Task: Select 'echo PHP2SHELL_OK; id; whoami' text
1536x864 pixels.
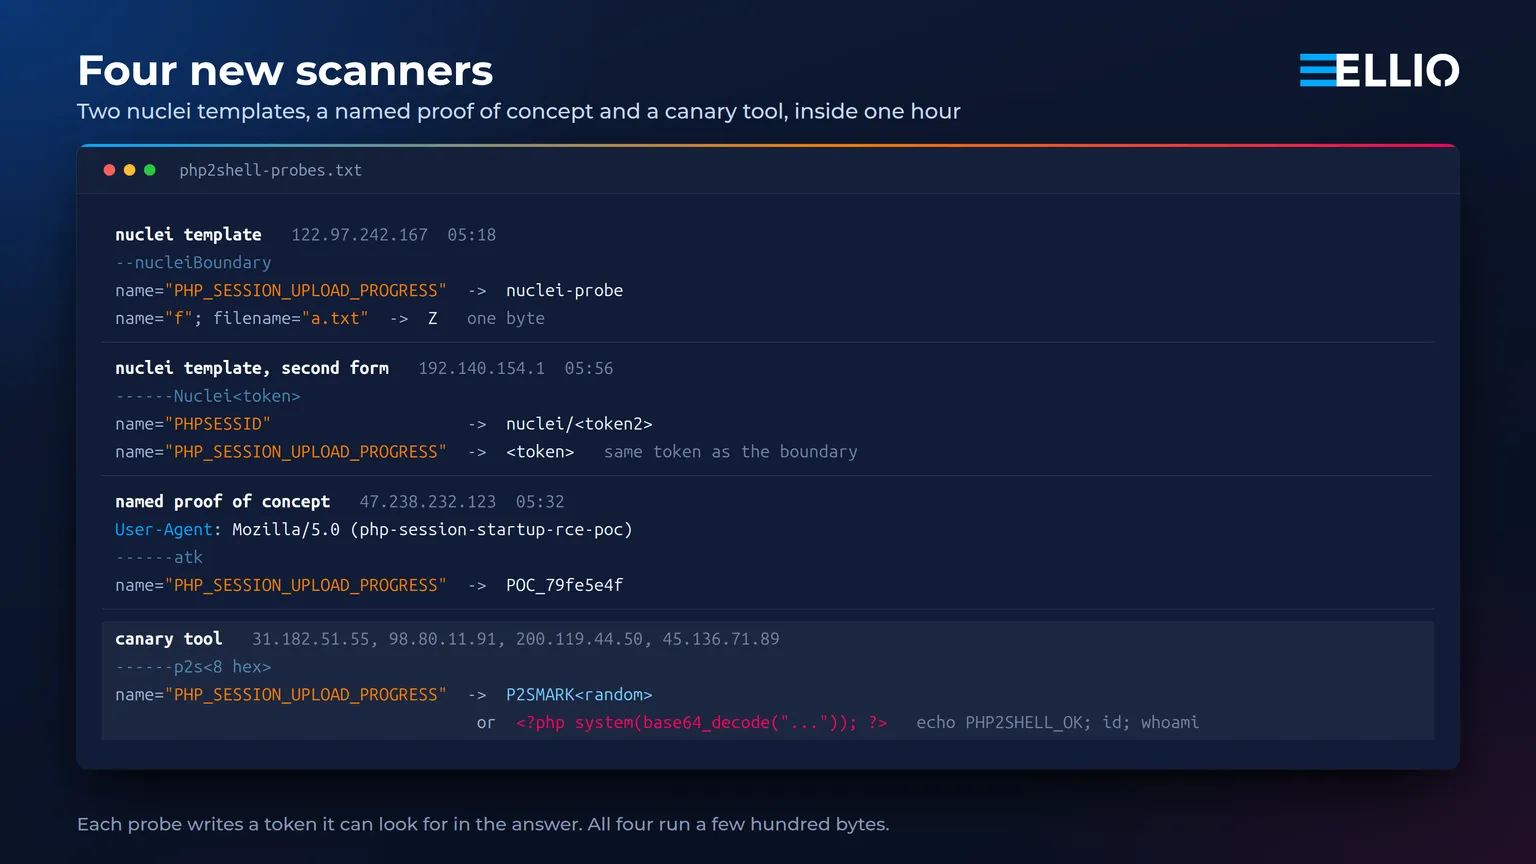Action: coord(1057,723)
